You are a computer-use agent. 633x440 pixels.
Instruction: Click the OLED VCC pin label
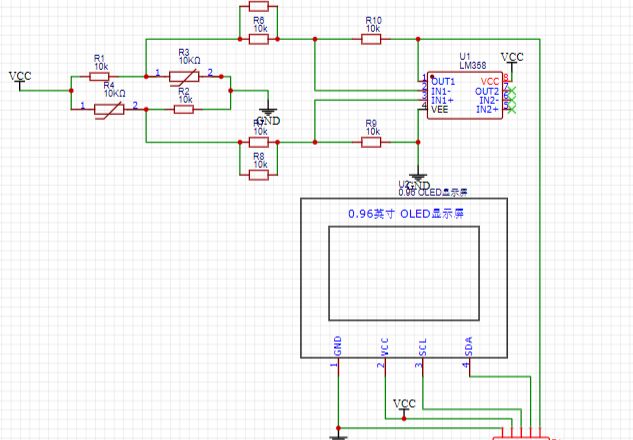click(x=384, y=347)
